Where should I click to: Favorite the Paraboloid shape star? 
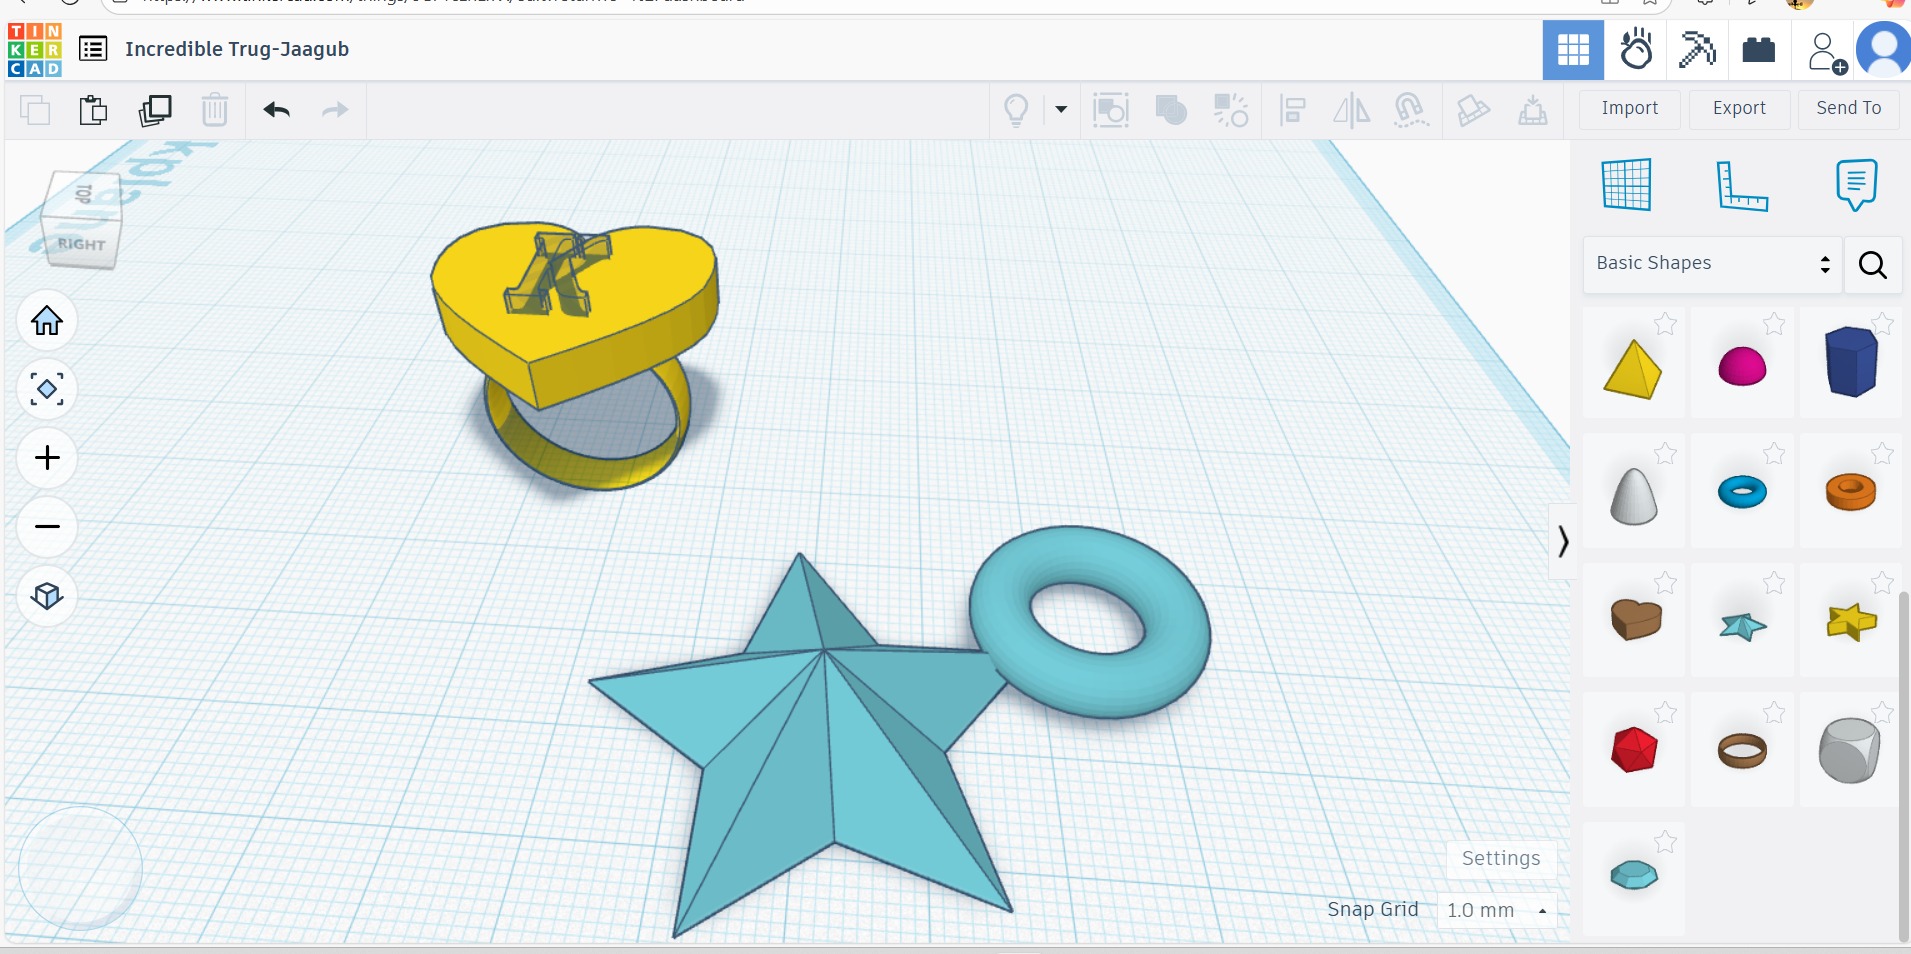pos(1665,453)
